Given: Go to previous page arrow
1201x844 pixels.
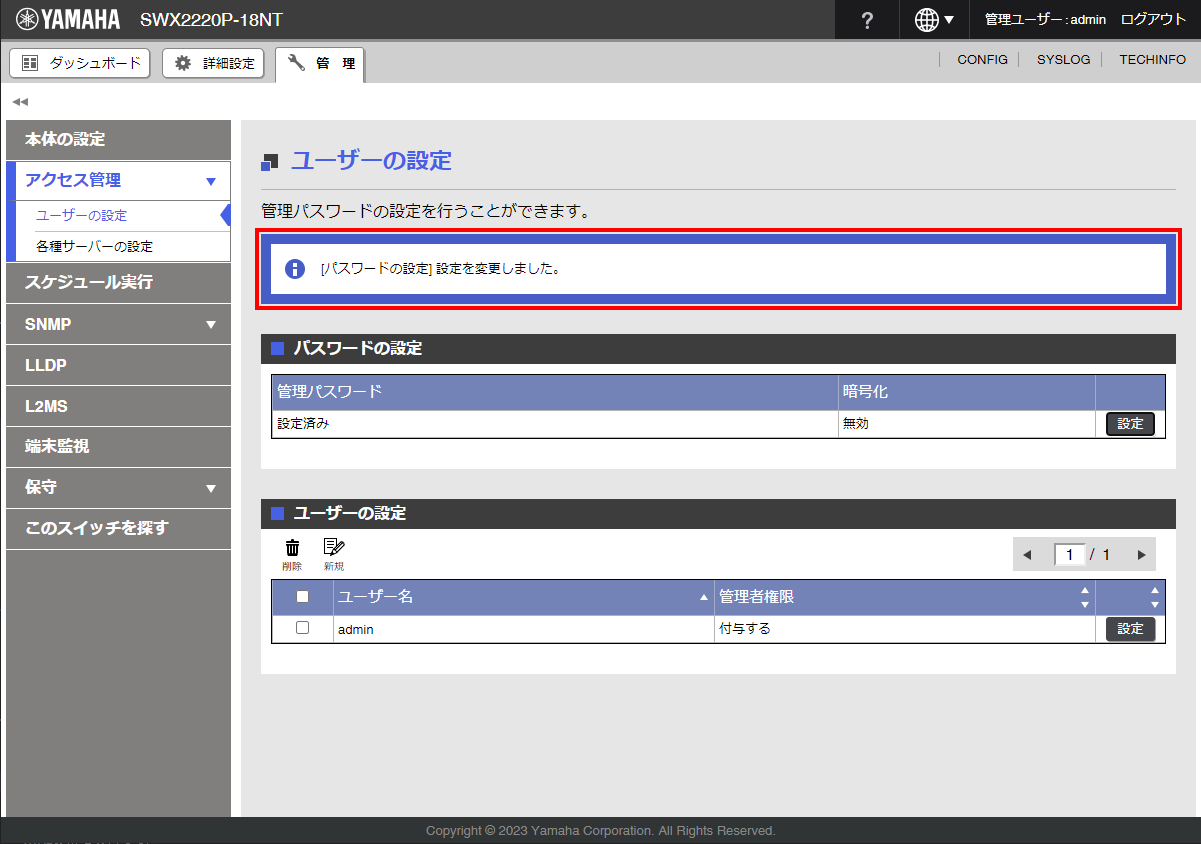Looking at the screenshot, I should [1027, 555].
